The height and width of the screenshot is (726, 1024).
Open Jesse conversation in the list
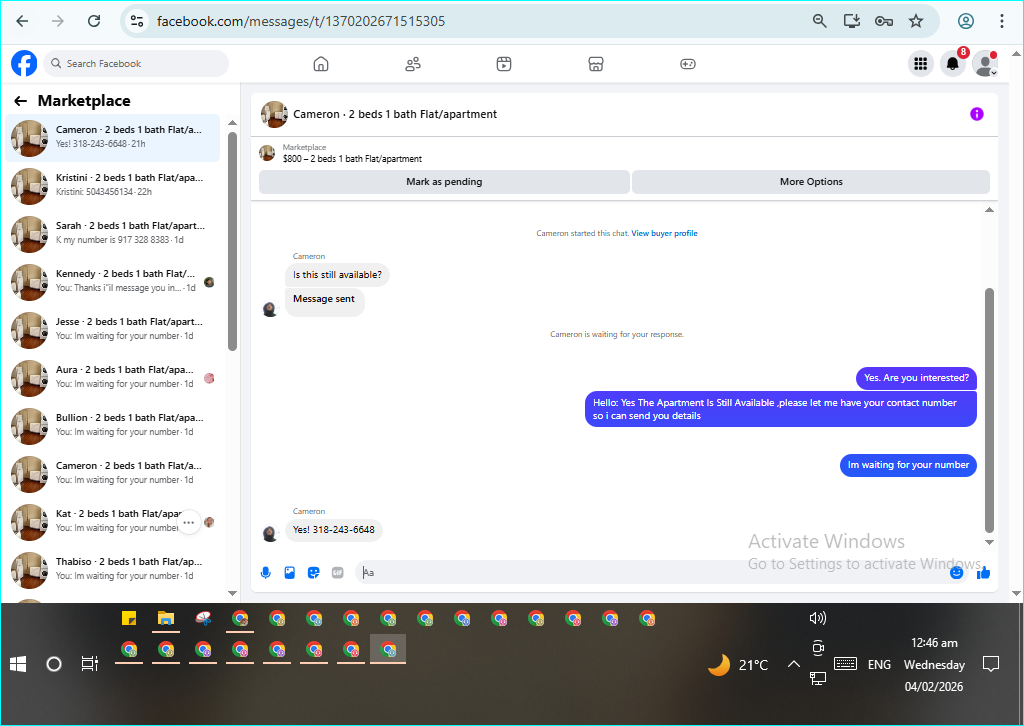point(112,330)
